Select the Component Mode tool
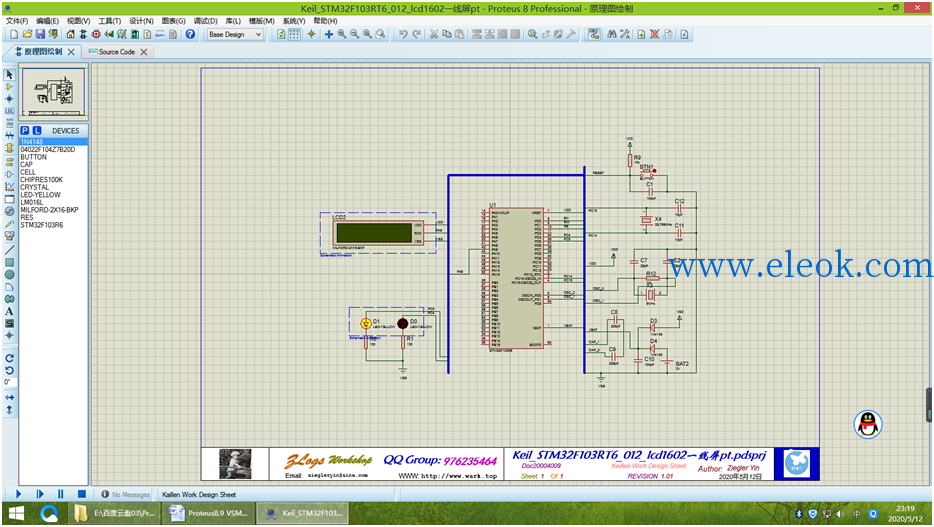934x527 pixels. (x=9, y=87)
